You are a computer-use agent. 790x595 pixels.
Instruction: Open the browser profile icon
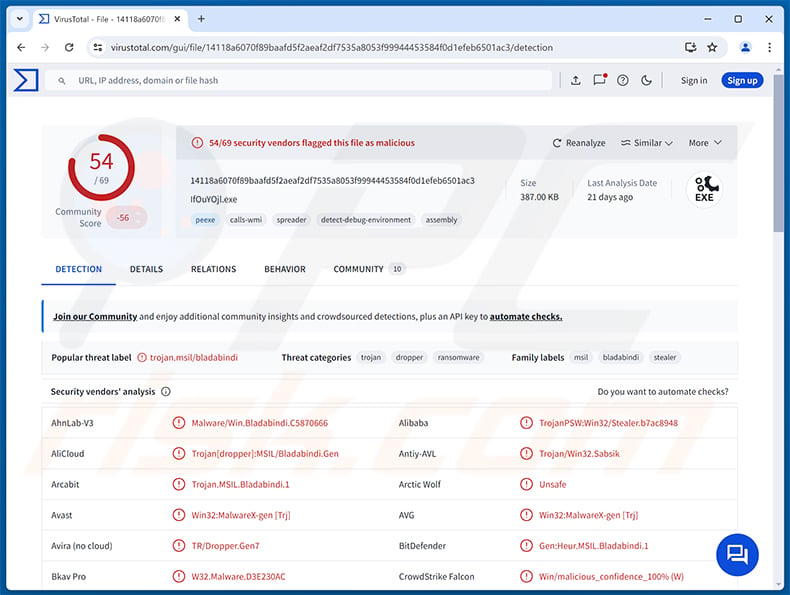[745, 47]
